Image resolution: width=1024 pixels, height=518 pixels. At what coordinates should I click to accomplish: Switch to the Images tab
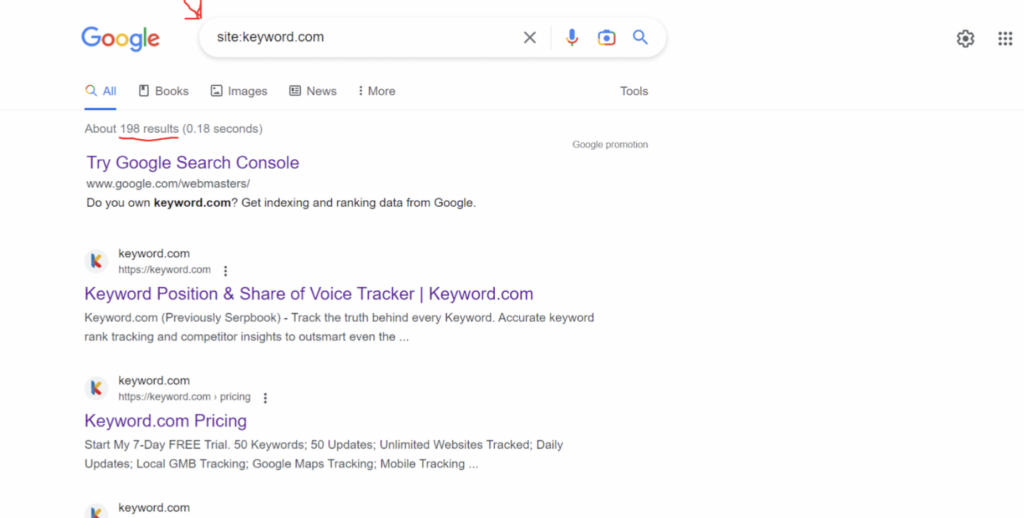tap(239, 91)
